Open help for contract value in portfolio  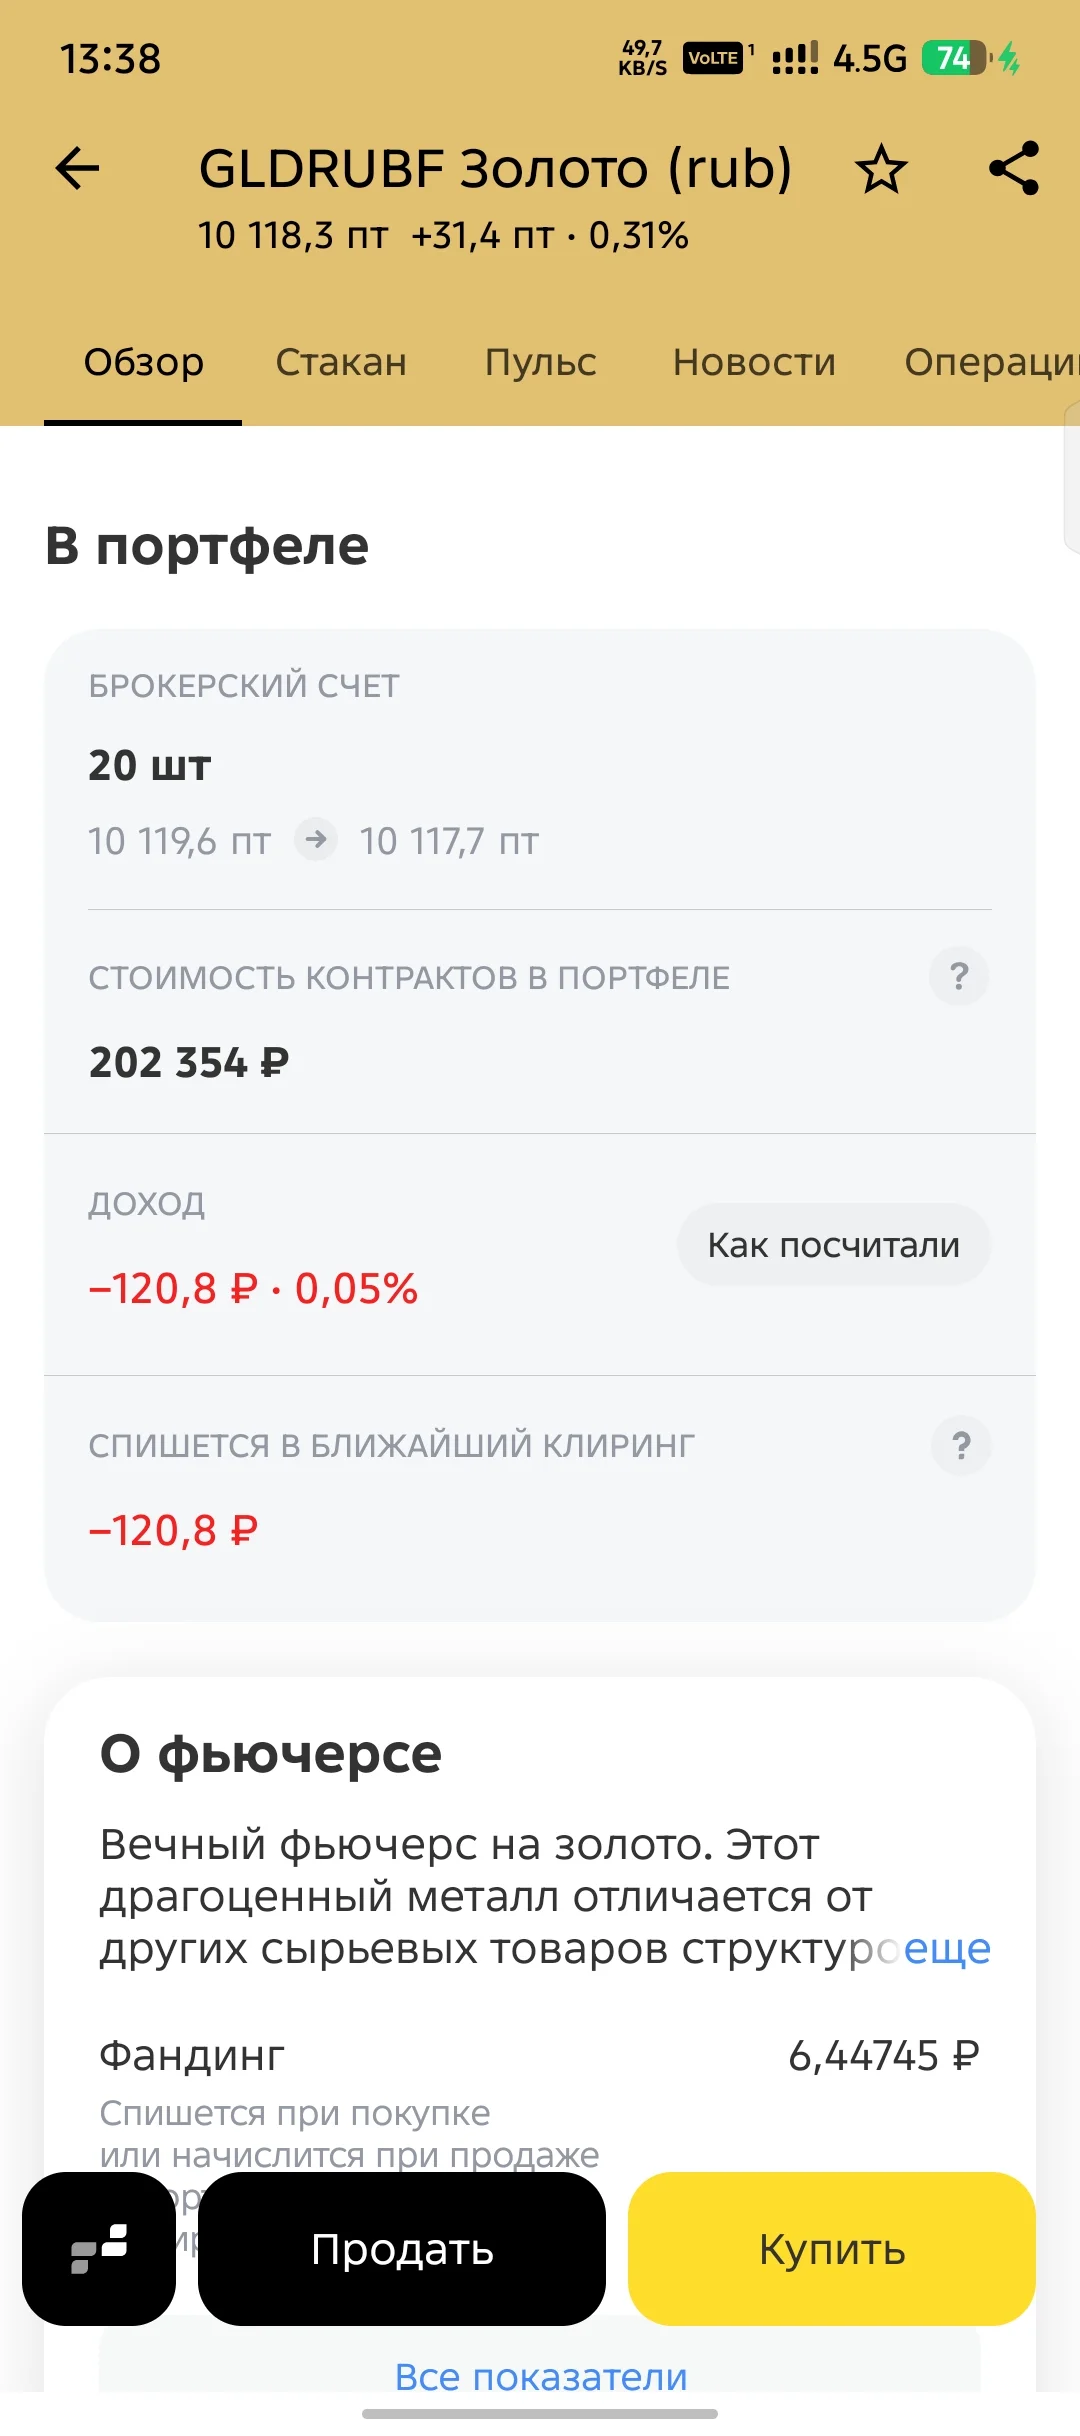coord(959,976)
